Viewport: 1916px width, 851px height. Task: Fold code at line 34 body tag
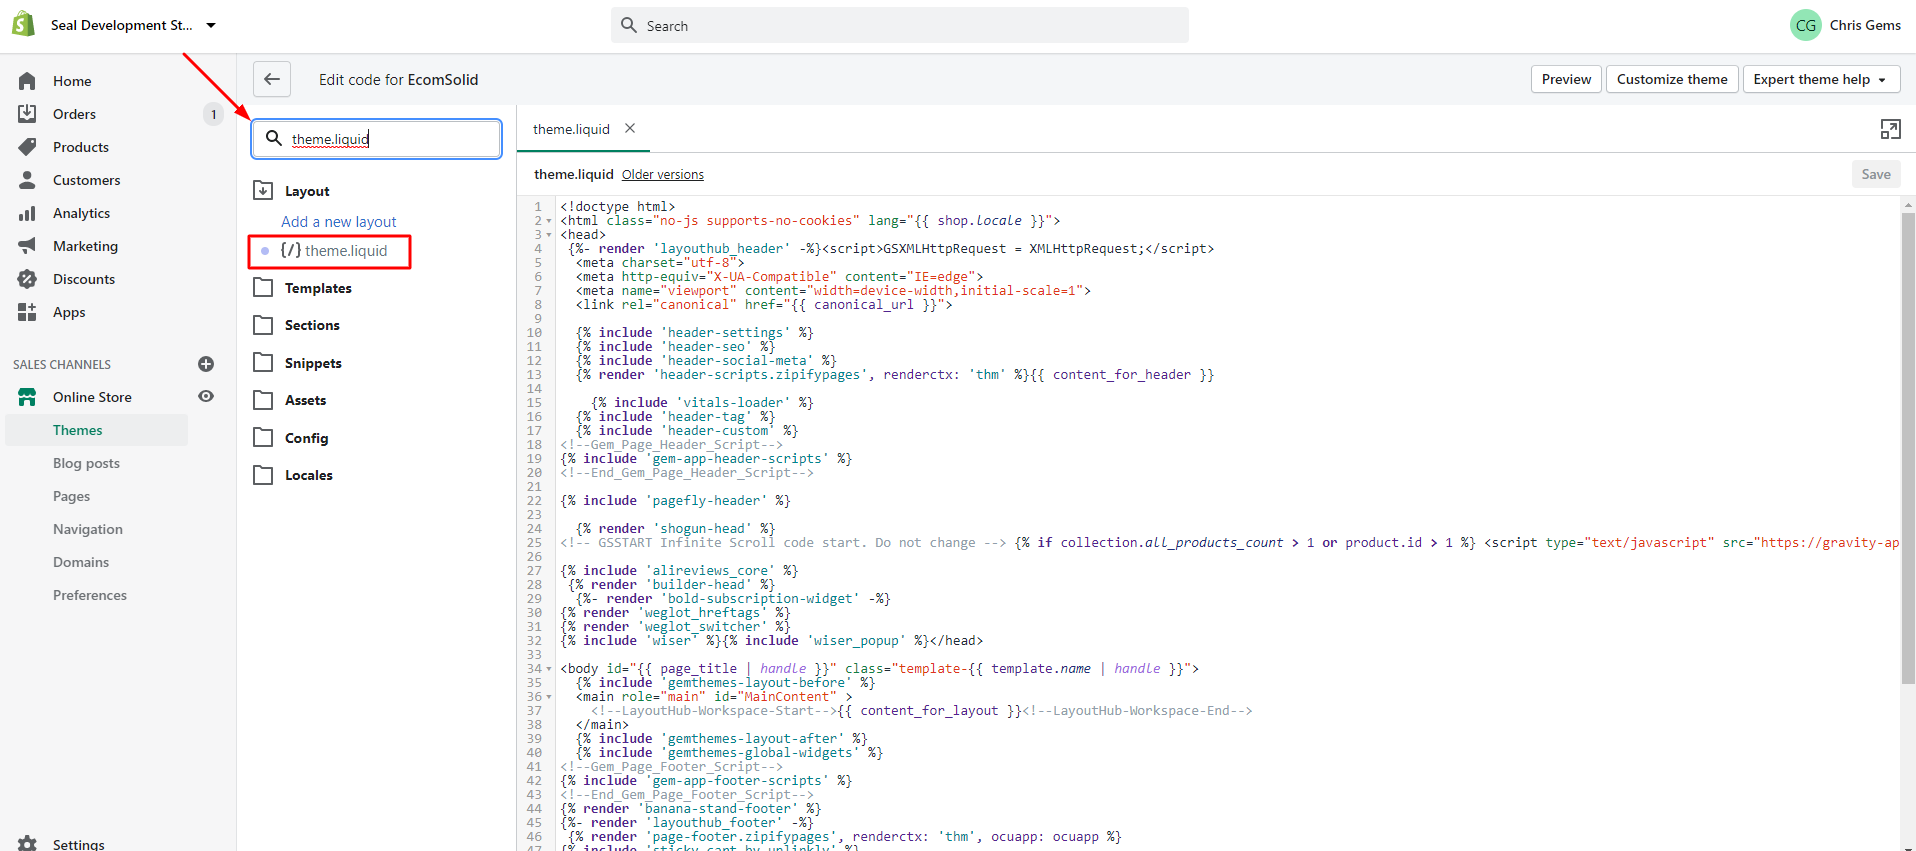click(549, 669)
